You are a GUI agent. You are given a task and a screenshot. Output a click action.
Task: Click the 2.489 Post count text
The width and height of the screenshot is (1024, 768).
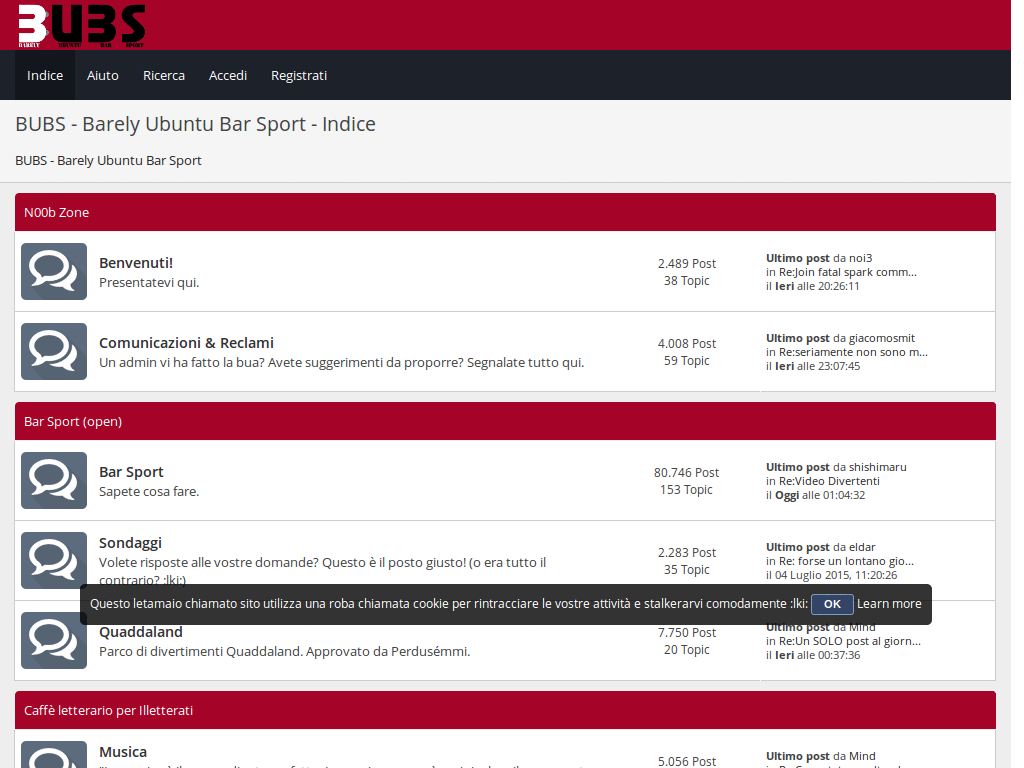coord(686,264)
